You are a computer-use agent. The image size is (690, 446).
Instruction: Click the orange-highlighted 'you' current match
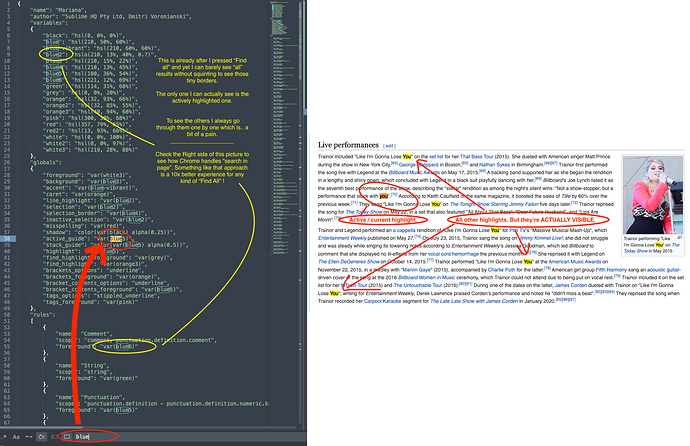(384, 196)
